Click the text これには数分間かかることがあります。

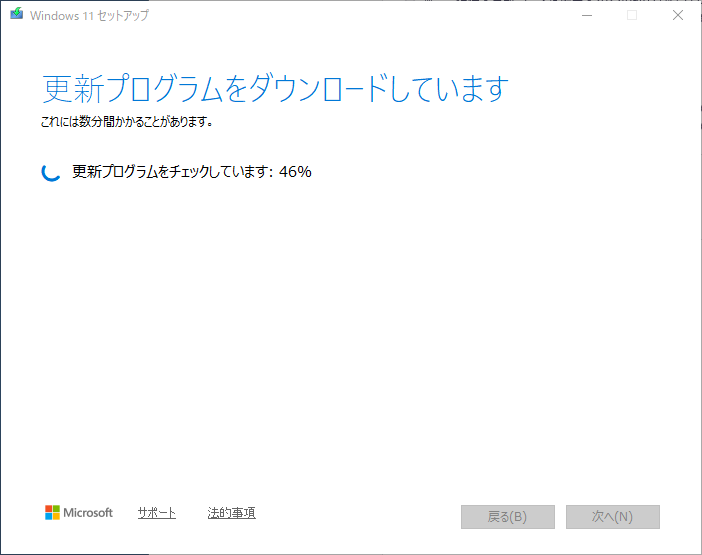[127, 121]
